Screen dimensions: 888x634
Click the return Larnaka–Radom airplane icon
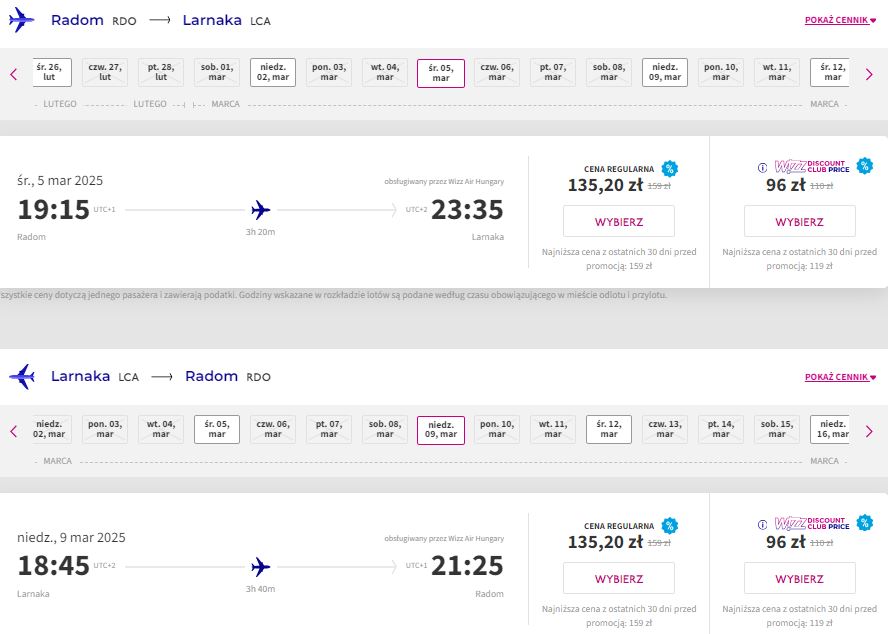point(22,376)
